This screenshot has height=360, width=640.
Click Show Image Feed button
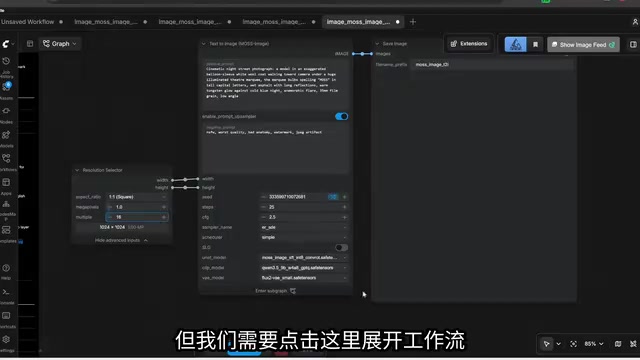tap(583, 44)
